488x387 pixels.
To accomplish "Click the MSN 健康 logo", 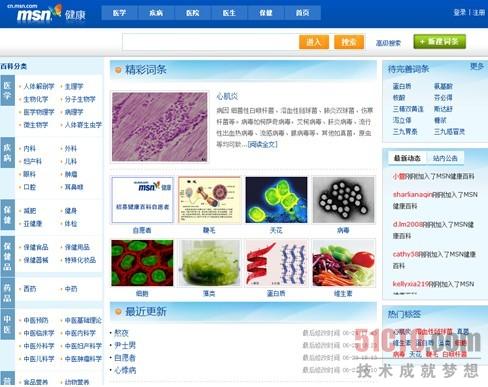I will pos(51,13).
